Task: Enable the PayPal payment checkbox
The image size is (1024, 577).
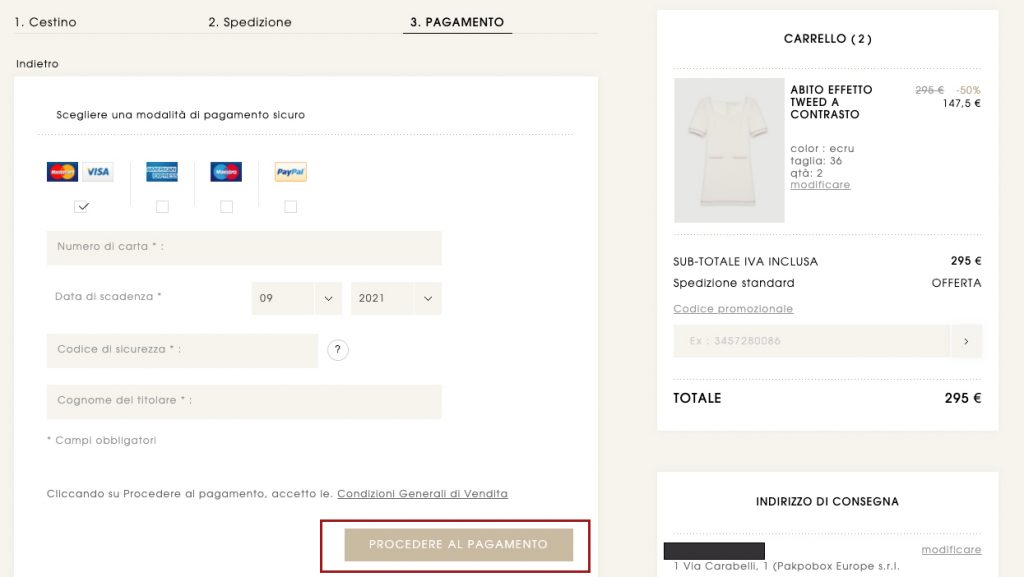Action: 290,207
